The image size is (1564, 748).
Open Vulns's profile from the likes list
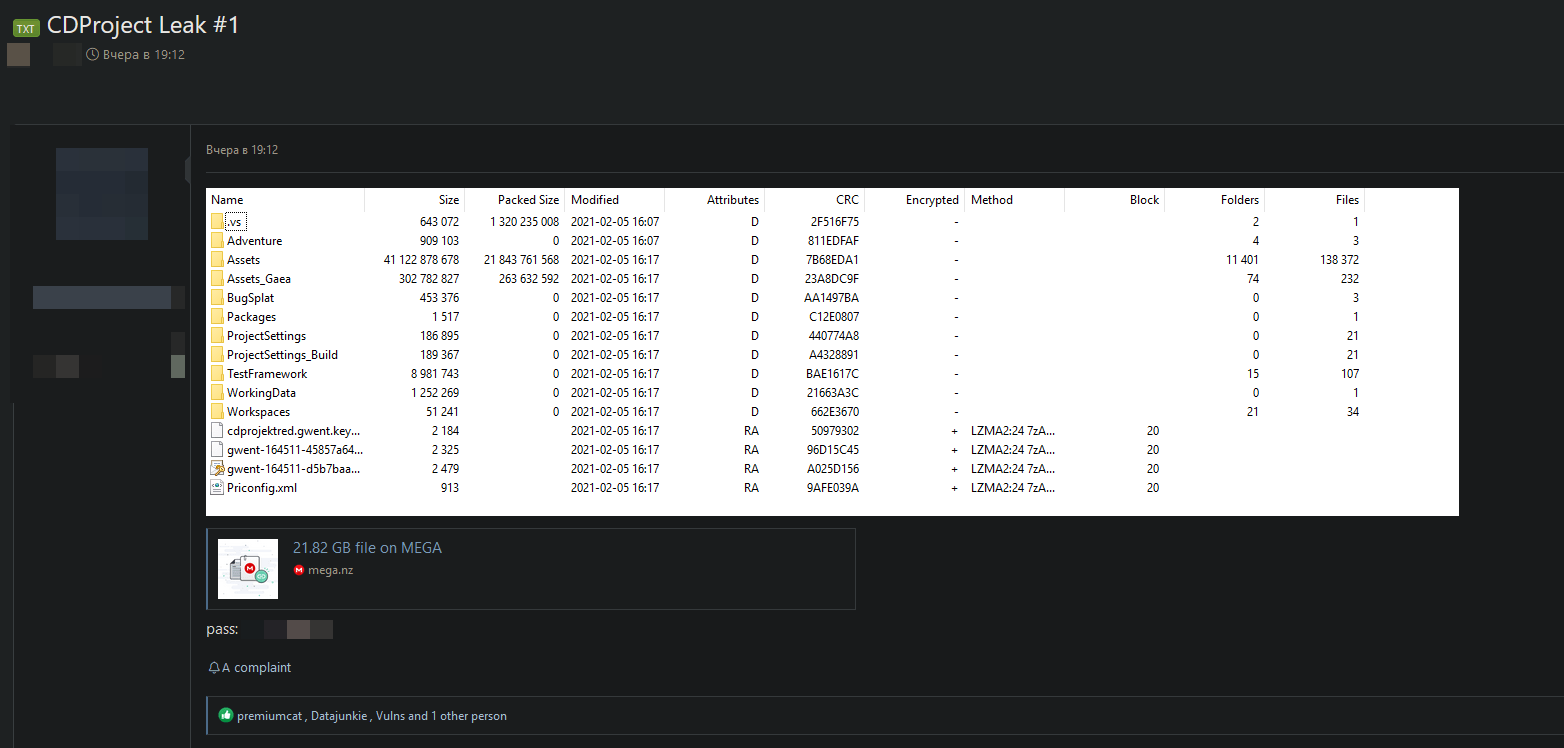[x=390, y=716]
